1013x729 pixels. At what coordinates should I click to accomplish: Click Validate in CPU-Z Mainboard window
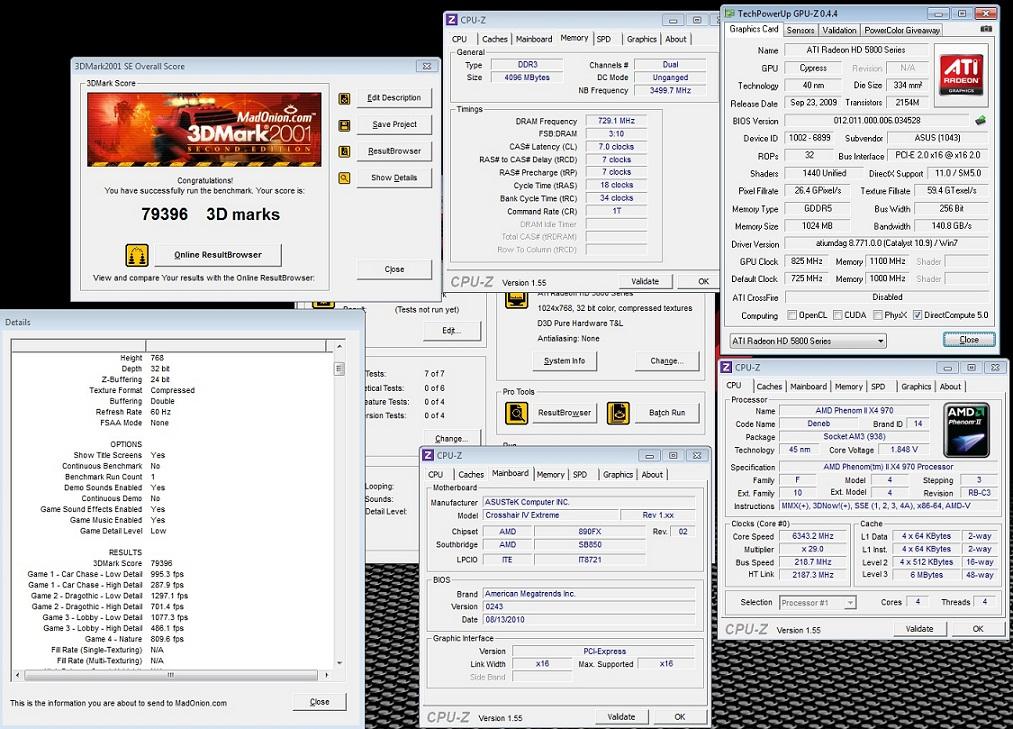point(621,717)
